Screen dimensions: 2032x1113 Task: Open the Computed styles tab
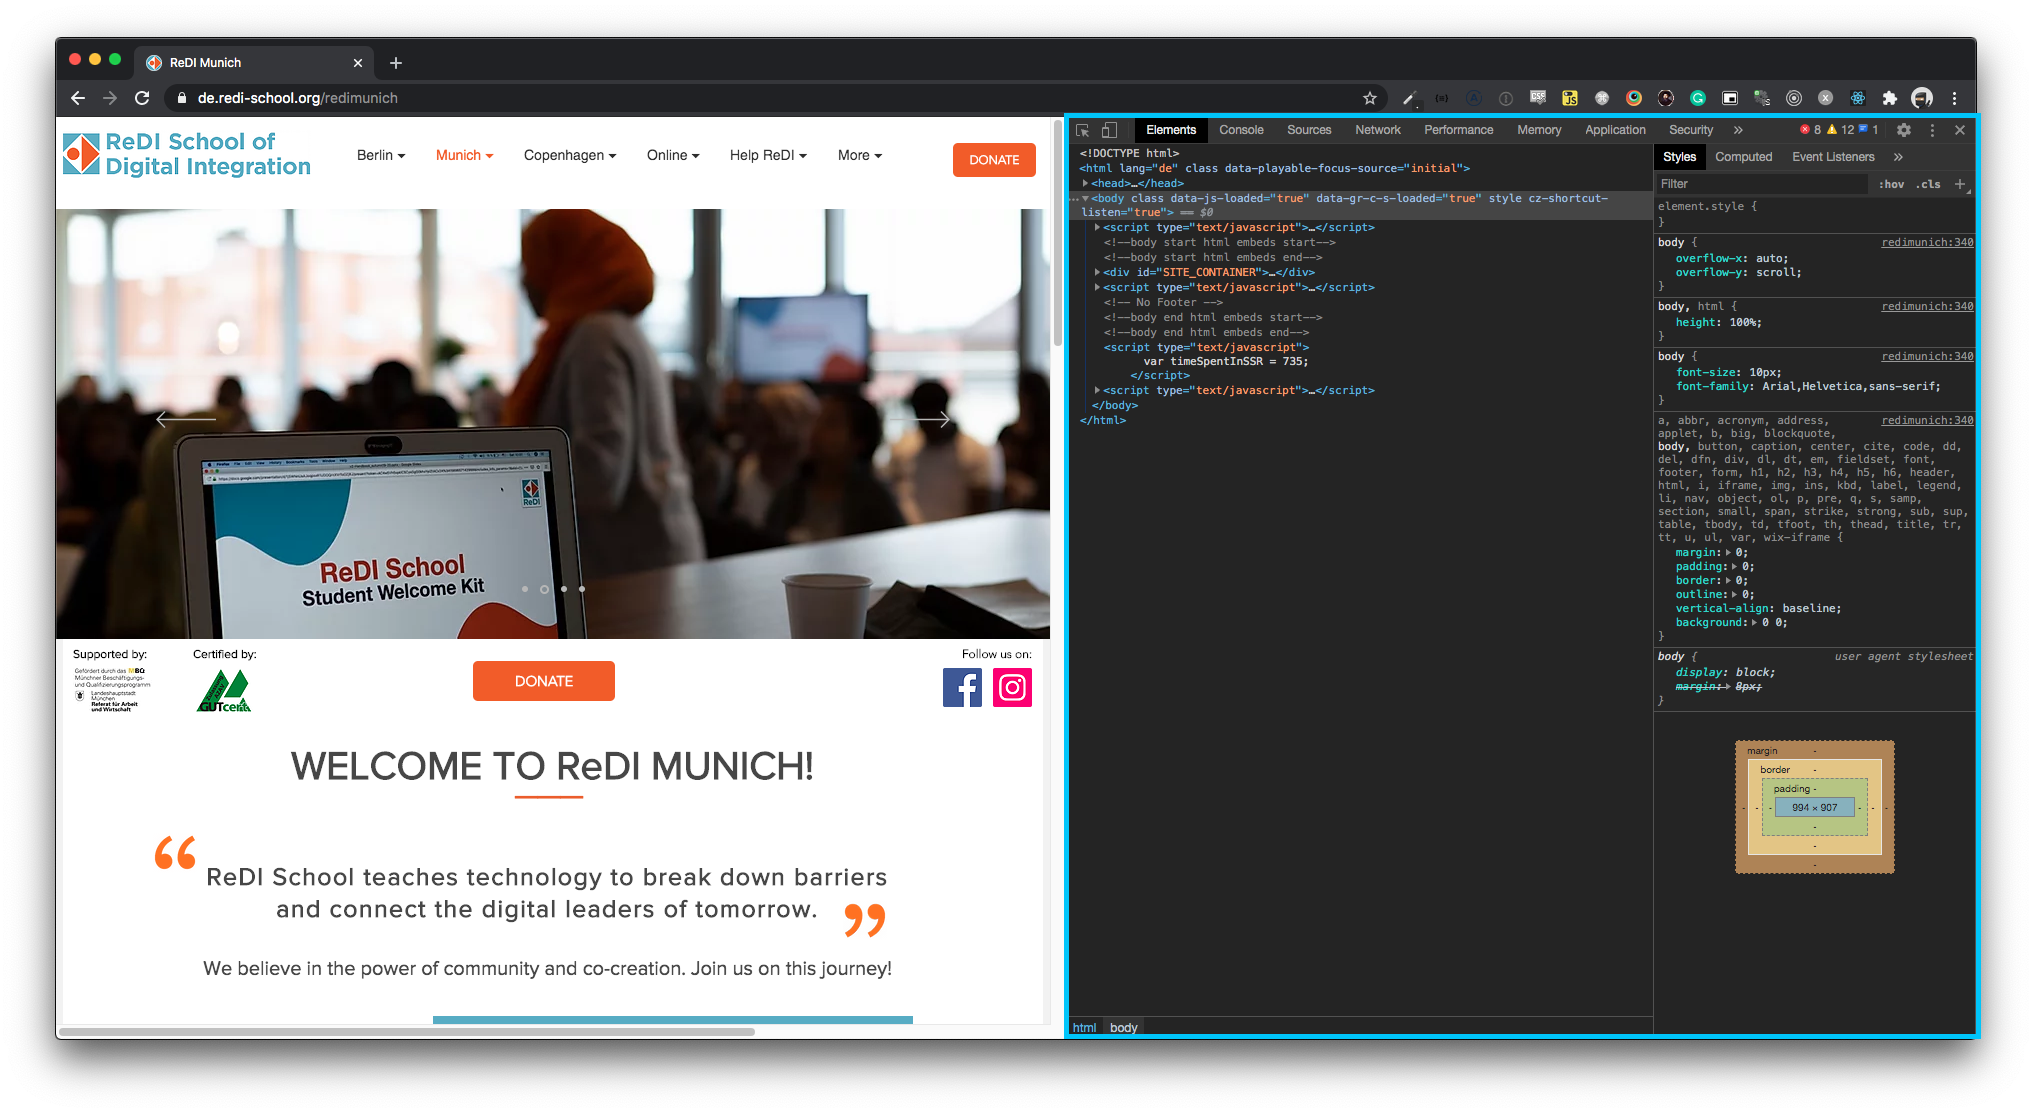[1743, 157]
